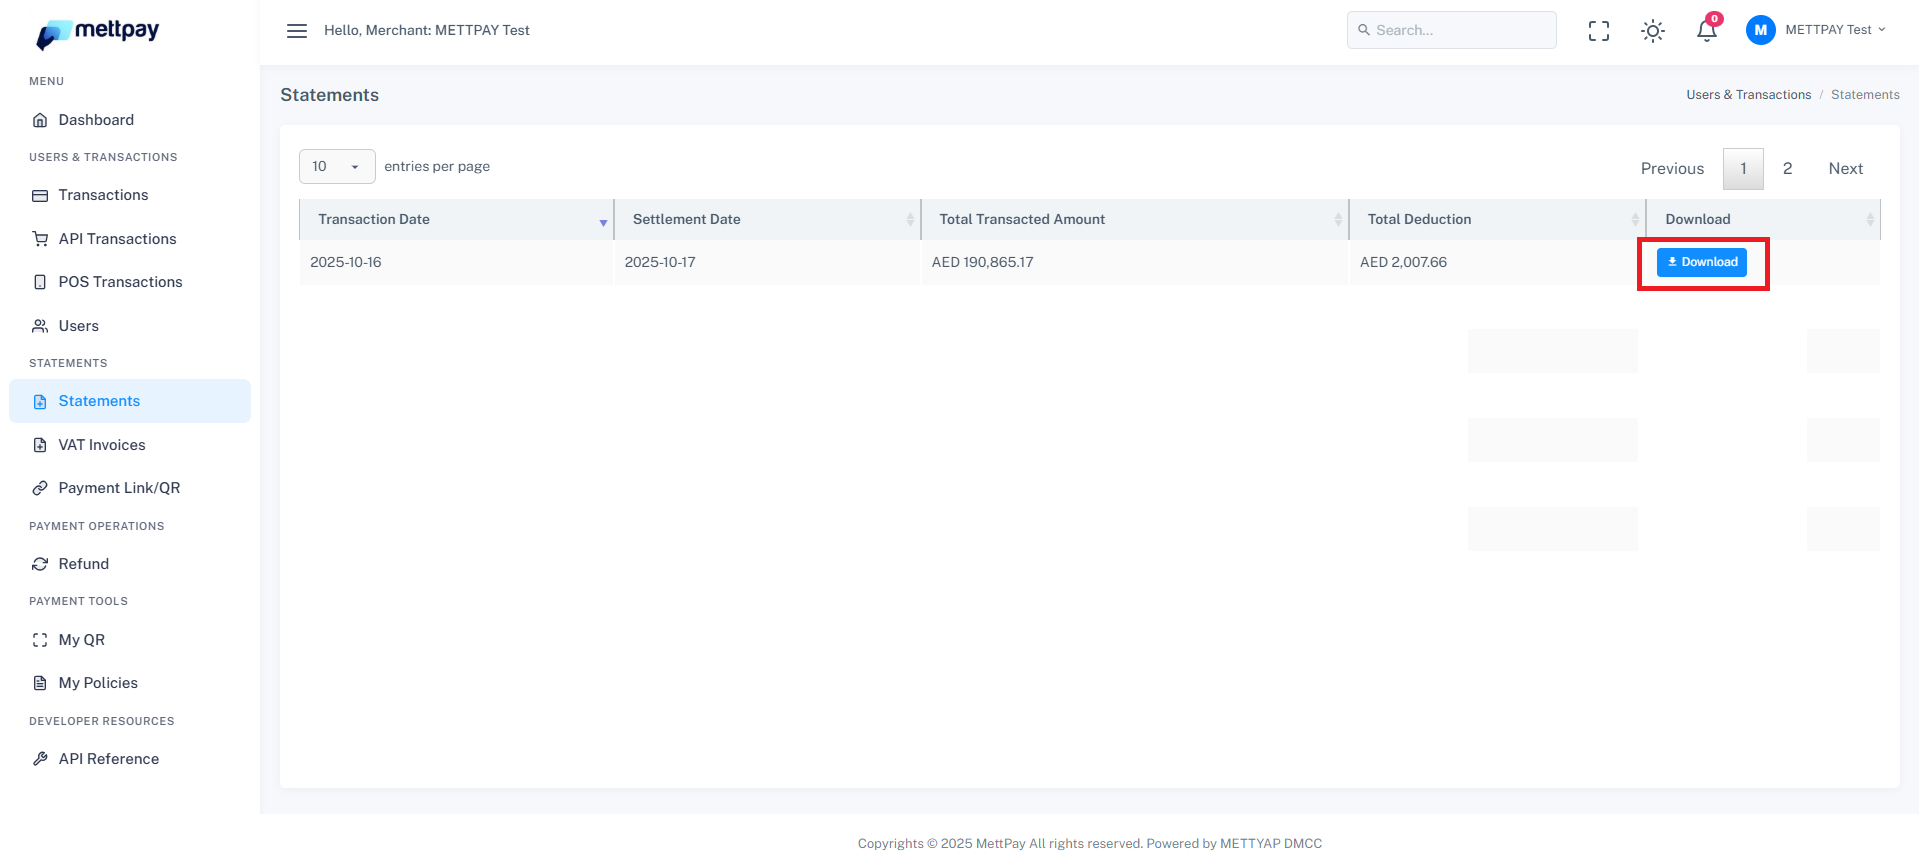
Task: Expand the METTPAY Test account dropdown
Action: click(x=1835, y=30)
